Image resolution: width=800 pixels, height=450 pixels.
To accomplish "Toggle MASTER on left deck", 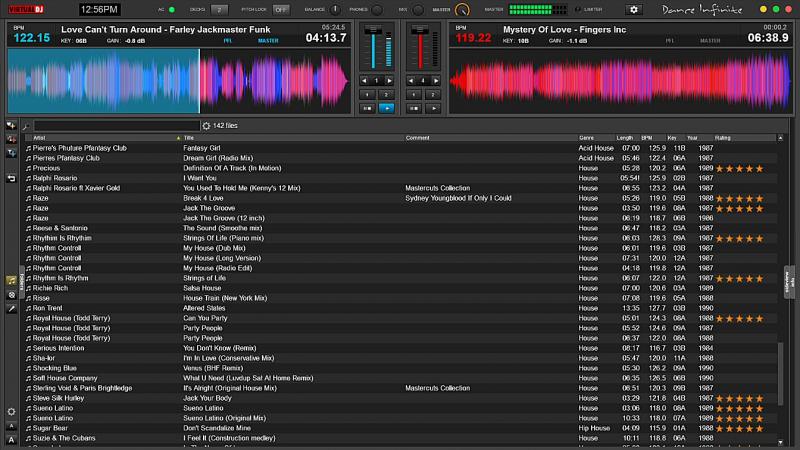I will click(x=268, y=41).
